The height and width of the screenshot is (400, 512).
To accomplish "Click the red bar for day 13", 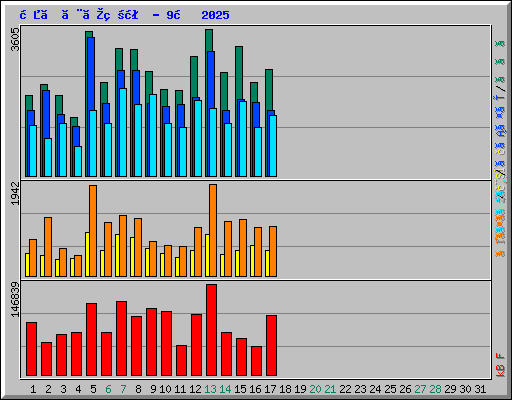I will 211,330.
